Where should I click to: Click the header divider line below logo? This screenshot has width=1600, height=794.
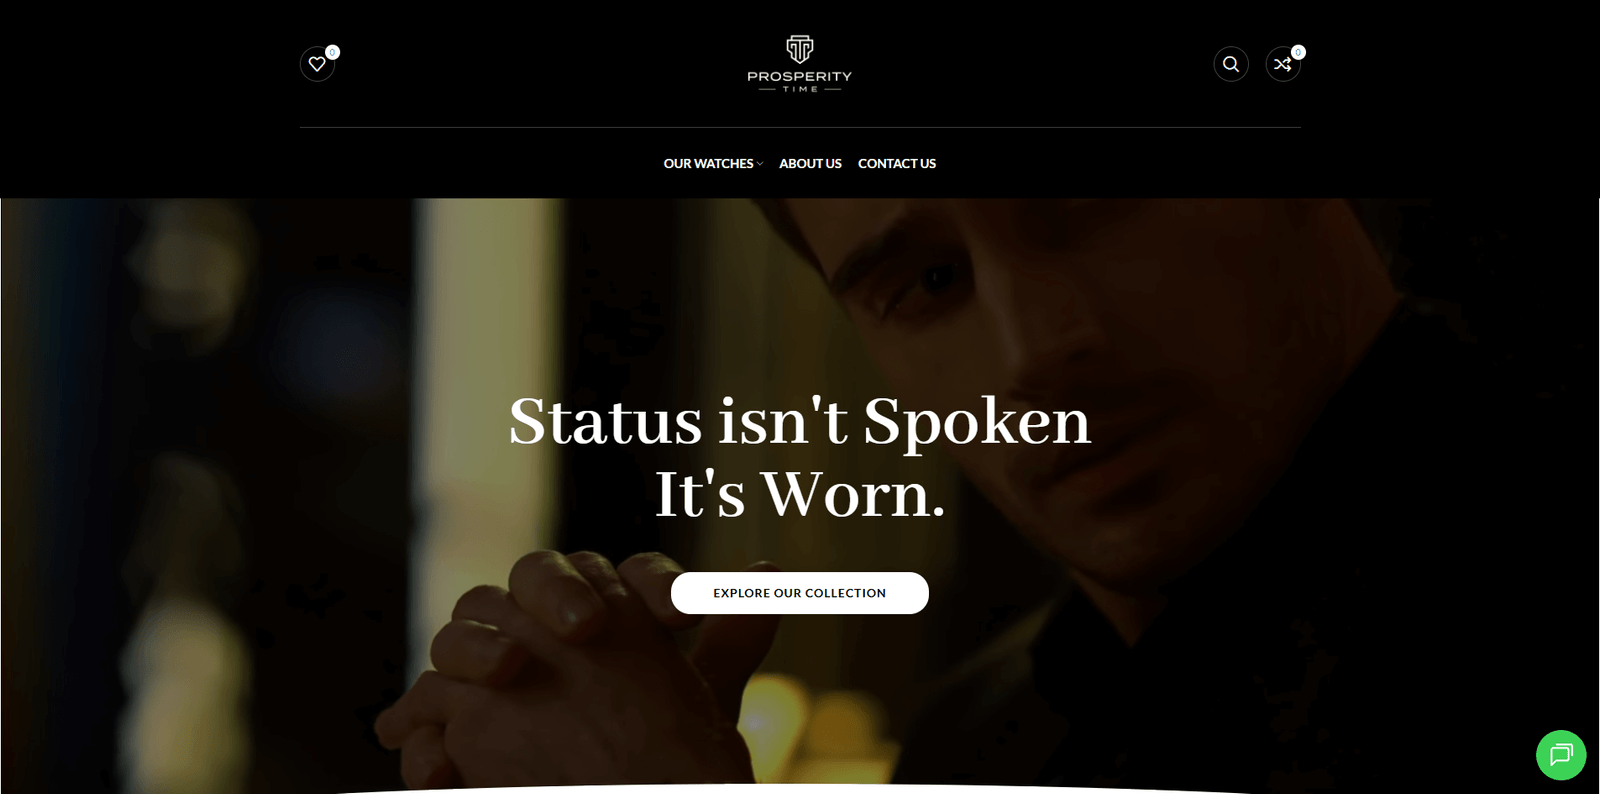800,127
